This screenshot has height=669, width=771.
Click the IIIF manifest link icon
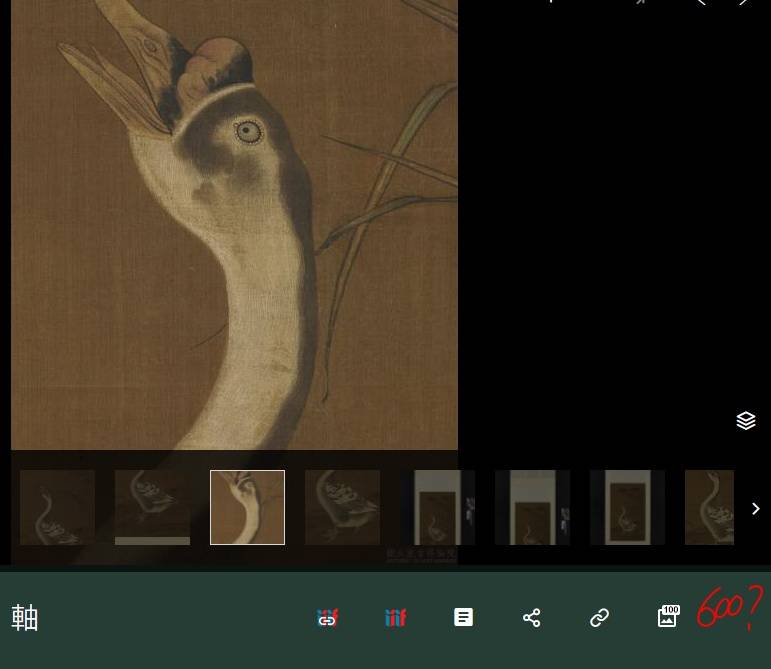(x=327, y=618)
